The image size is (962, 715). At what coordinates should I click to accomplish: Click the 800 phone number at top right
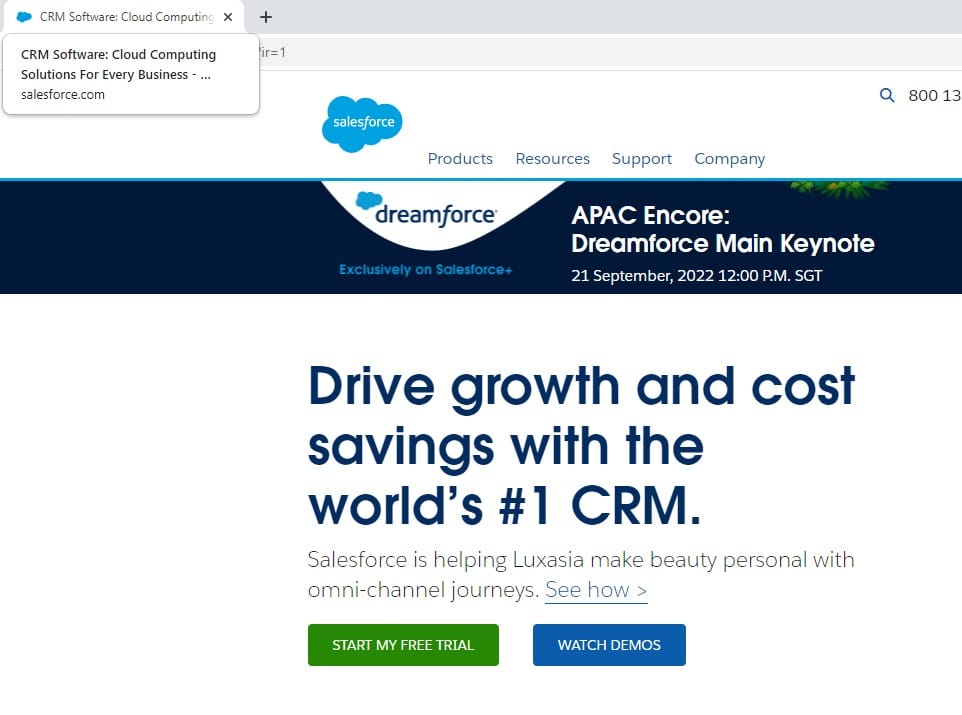(935, 95)
